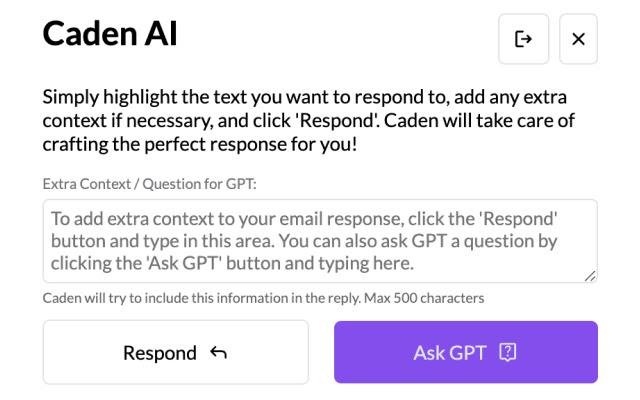
Task: Close the Caden AI panel
Action: 578,39
